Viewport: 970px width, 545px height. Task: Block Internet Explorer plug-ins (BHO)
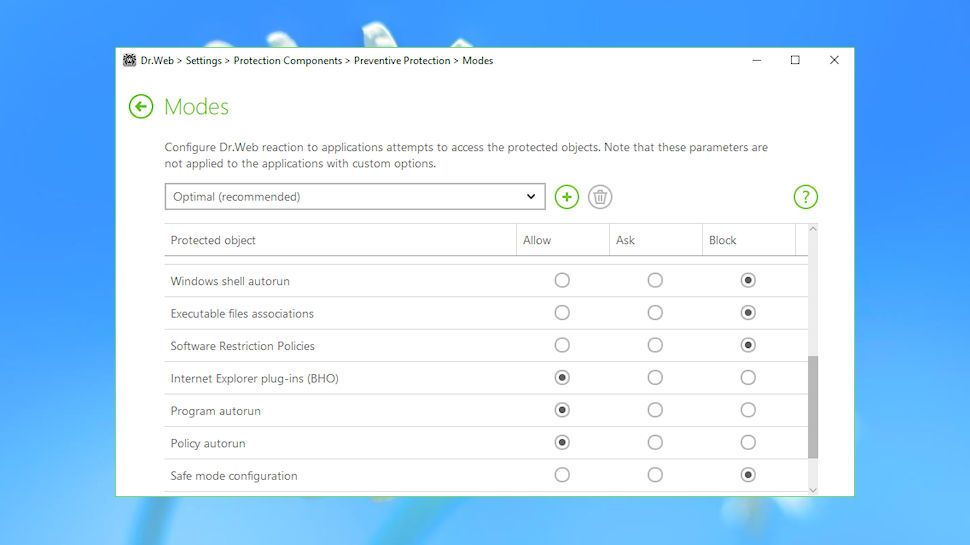748,377
